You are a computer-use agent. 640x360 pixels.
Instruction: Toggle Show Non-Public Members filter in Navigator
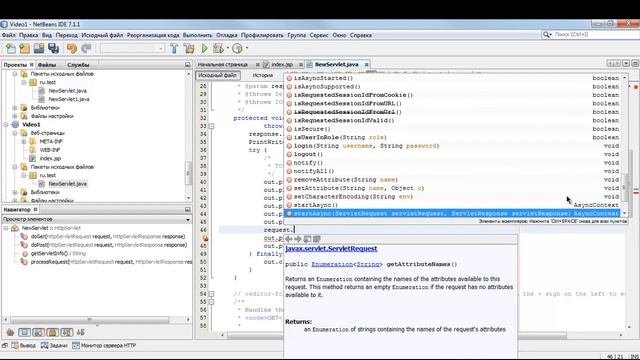coord(52,333)
